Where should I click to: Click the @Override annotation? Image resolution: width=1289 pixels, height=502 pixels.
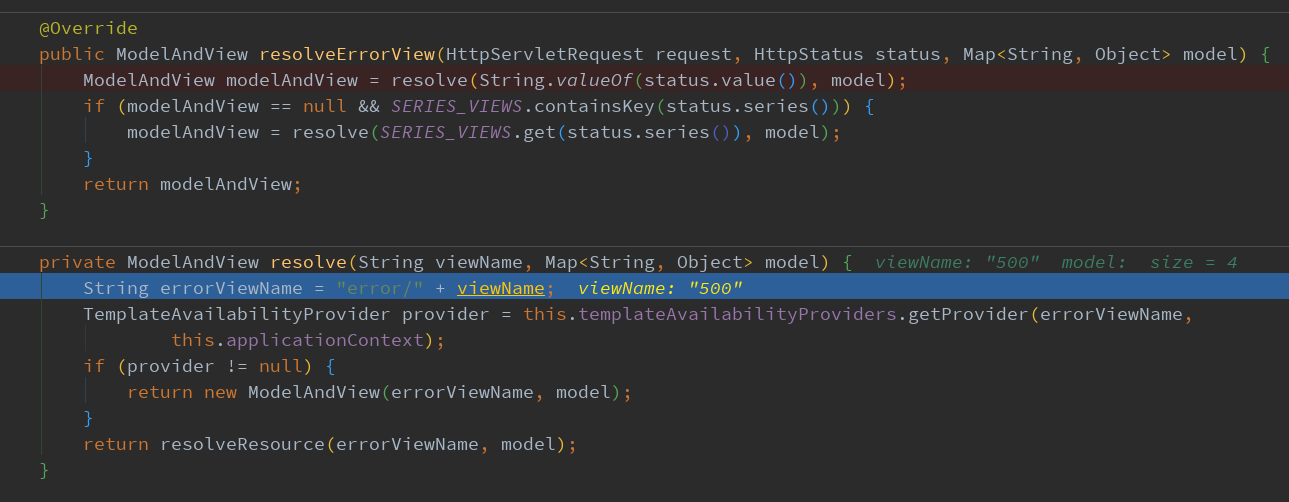pos(88,28)
